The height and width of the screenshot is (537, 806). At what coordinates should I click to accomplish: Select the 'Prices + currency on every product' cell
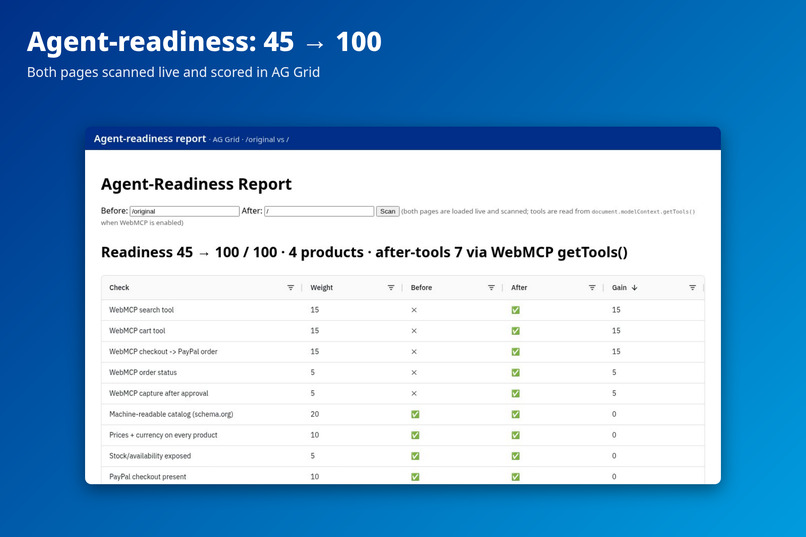pos(163,435)
